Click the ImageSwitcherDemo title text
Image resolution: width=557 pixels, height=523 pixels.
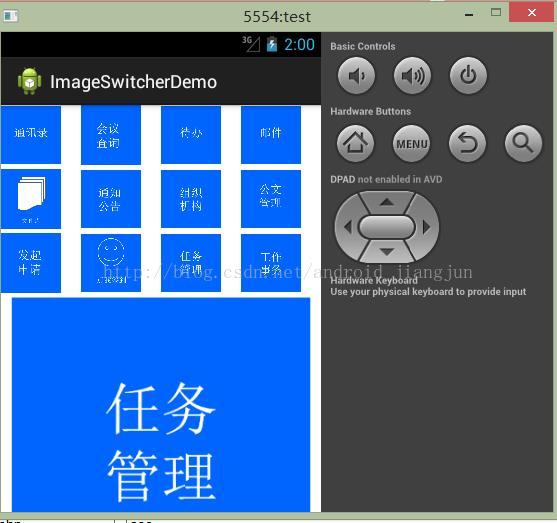133,82
